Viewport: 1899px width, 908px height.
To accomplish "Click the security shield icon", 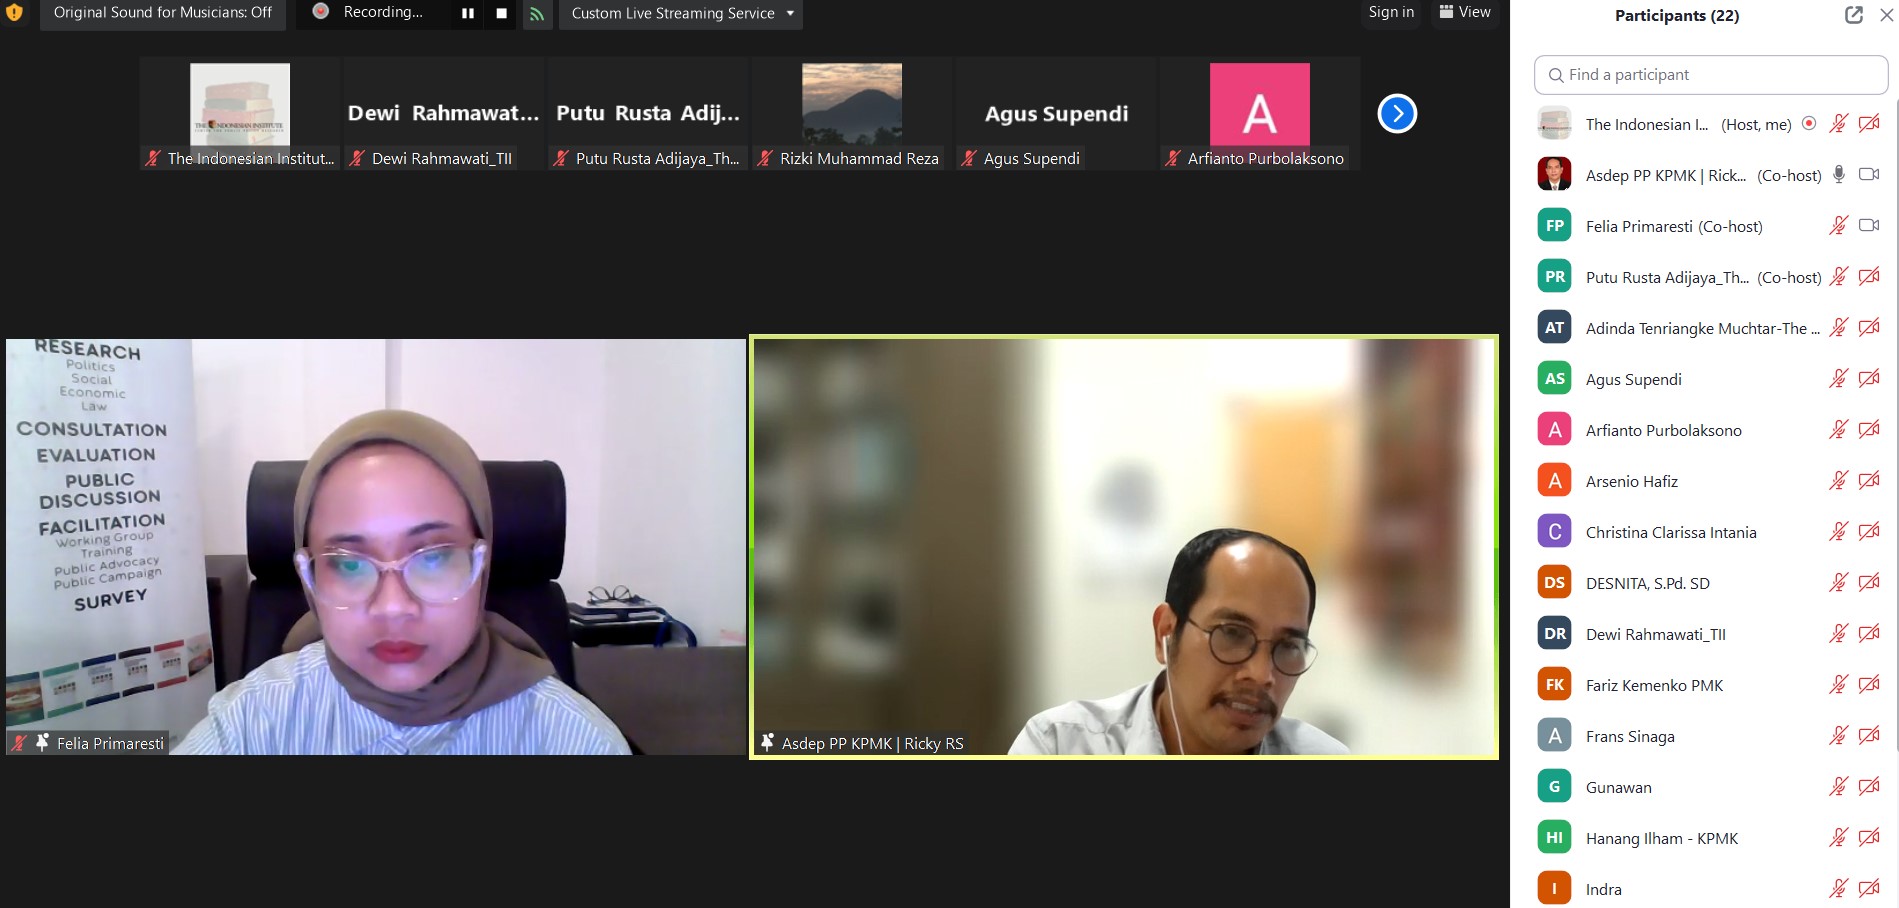I will pos(14,13).
